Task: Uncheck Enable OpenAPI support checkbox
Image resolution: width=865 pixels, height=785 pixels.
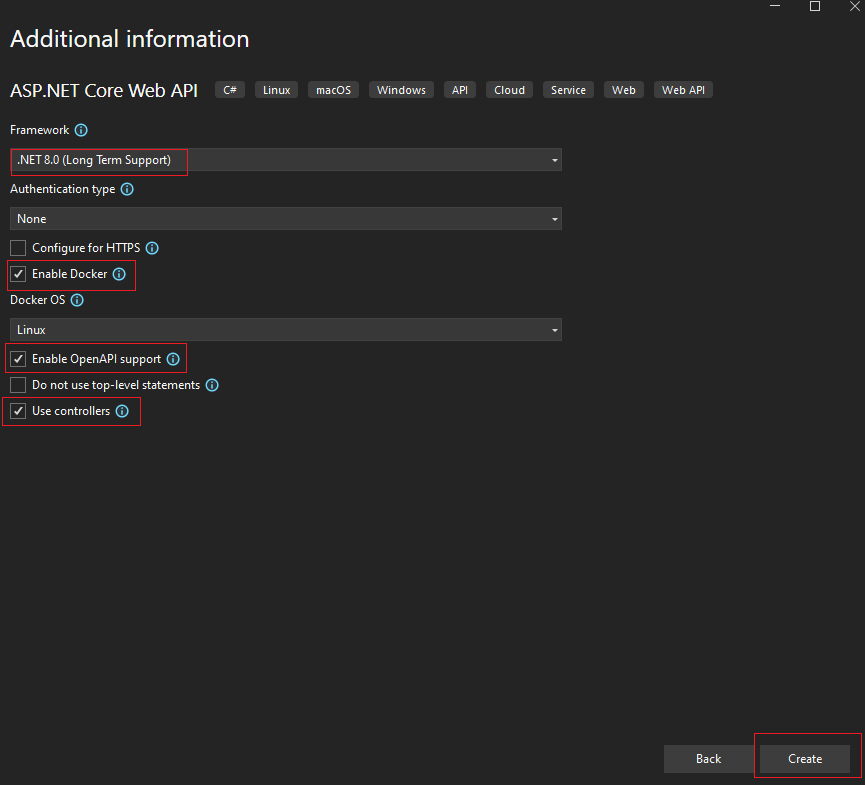Action: point(18,359)
